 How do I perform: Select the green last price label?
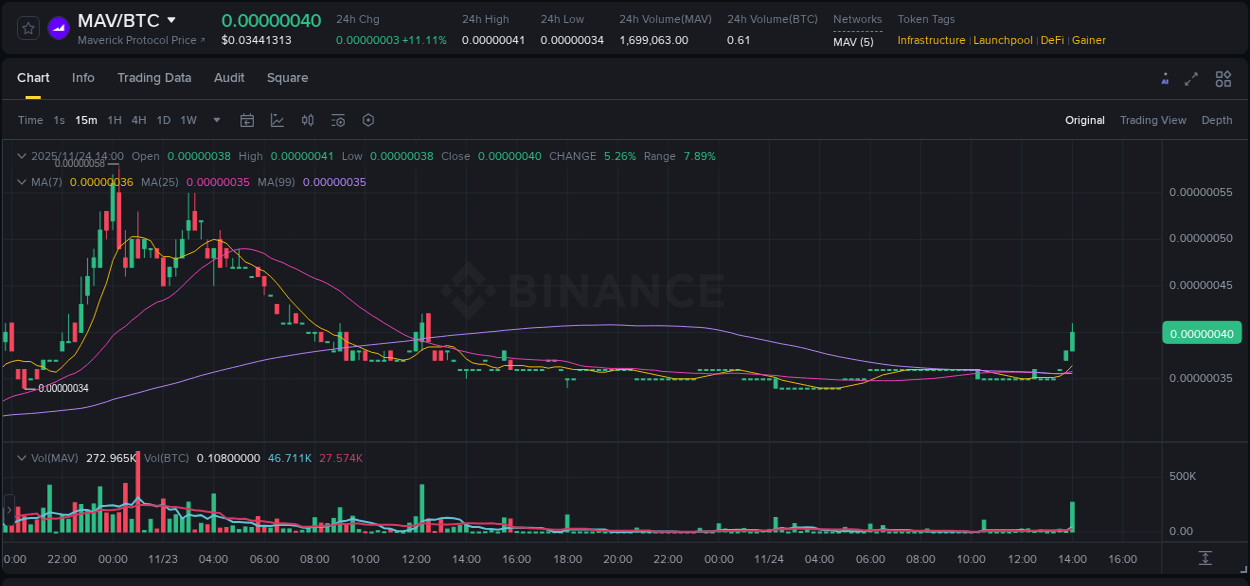click(1201, 333)
